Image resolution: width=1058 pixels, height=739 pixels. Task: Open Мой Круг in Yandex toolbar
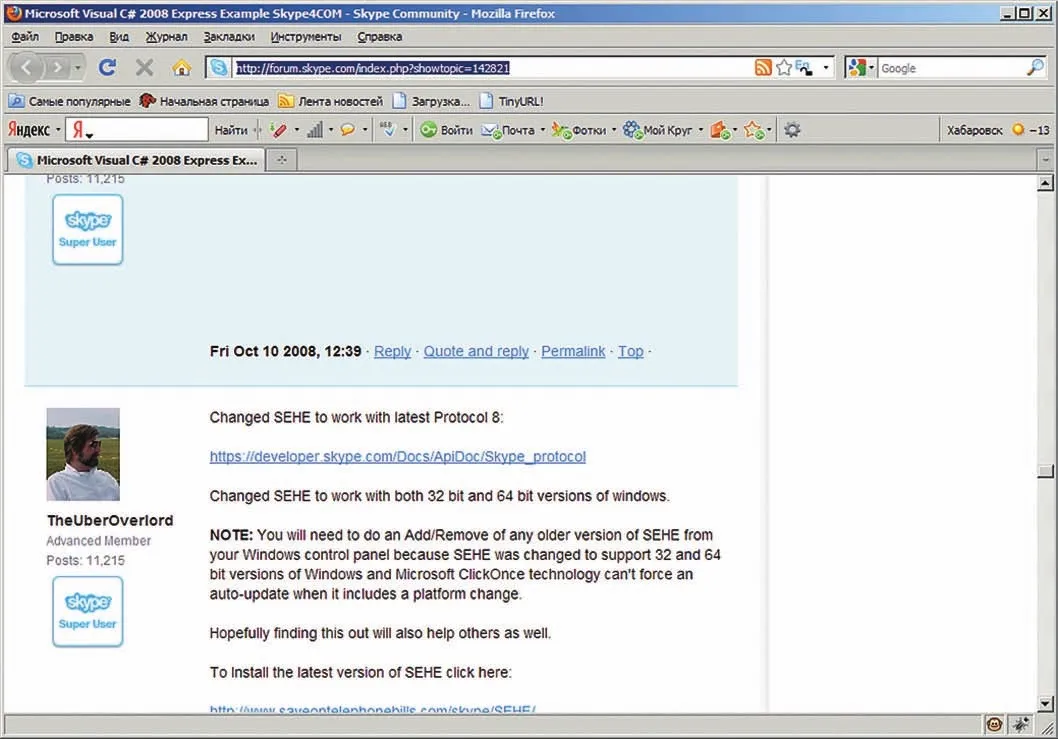click(x=658, y=130)
